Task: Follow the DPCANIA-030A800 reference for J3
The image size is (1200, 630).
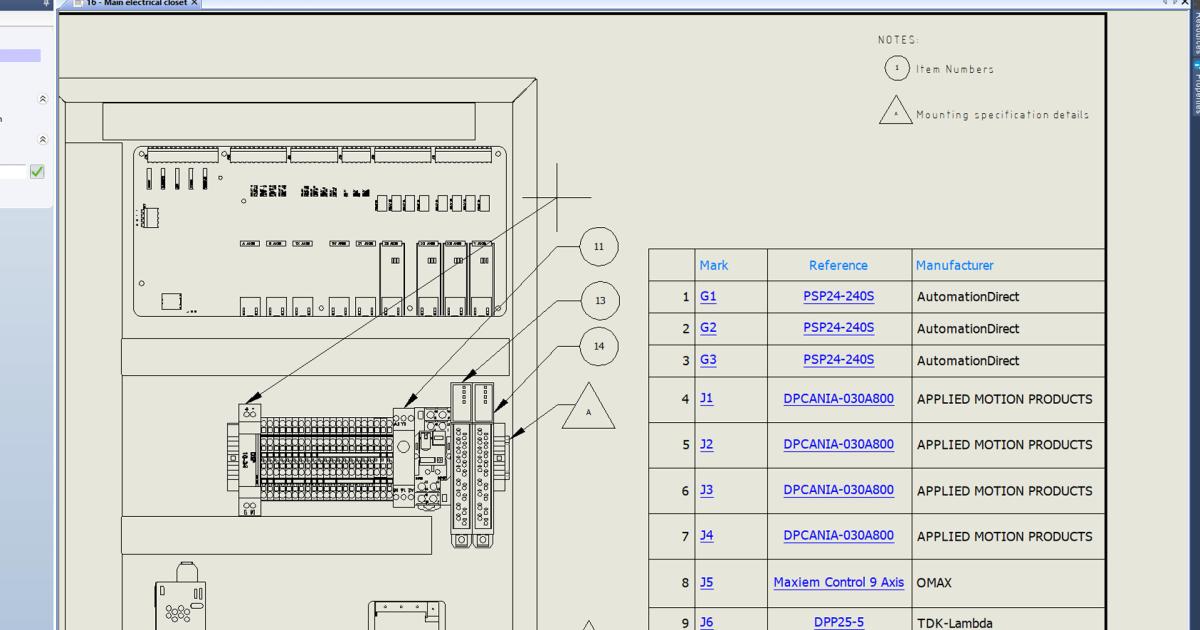Action: pyautogui.click(x=838, y=490)
